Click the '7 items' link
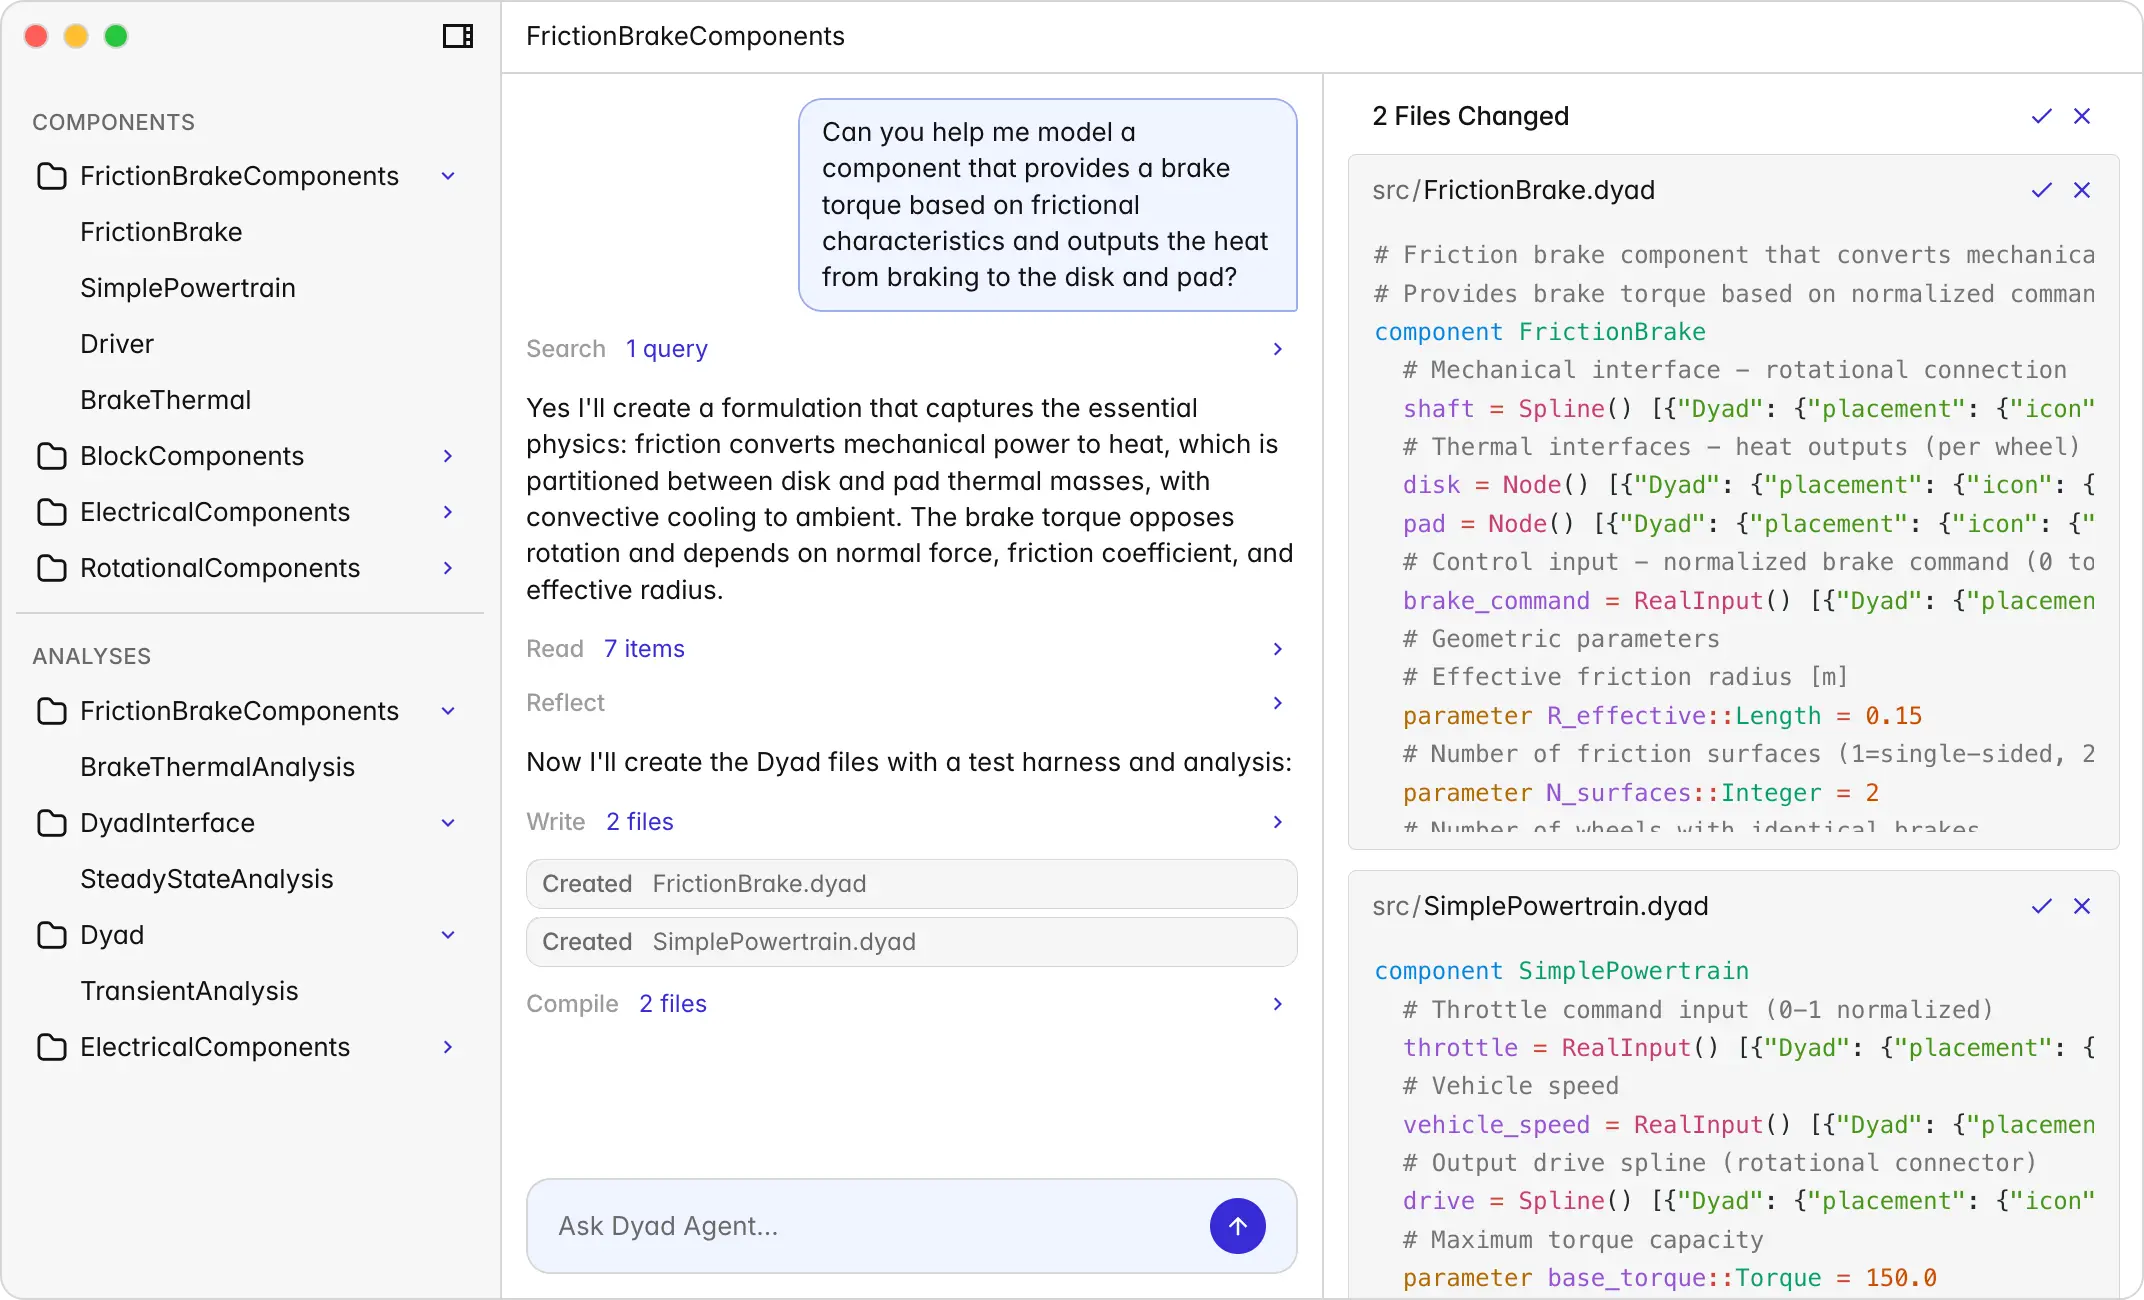Viewport: 2144px width, 1300px height. click(644, 649)
